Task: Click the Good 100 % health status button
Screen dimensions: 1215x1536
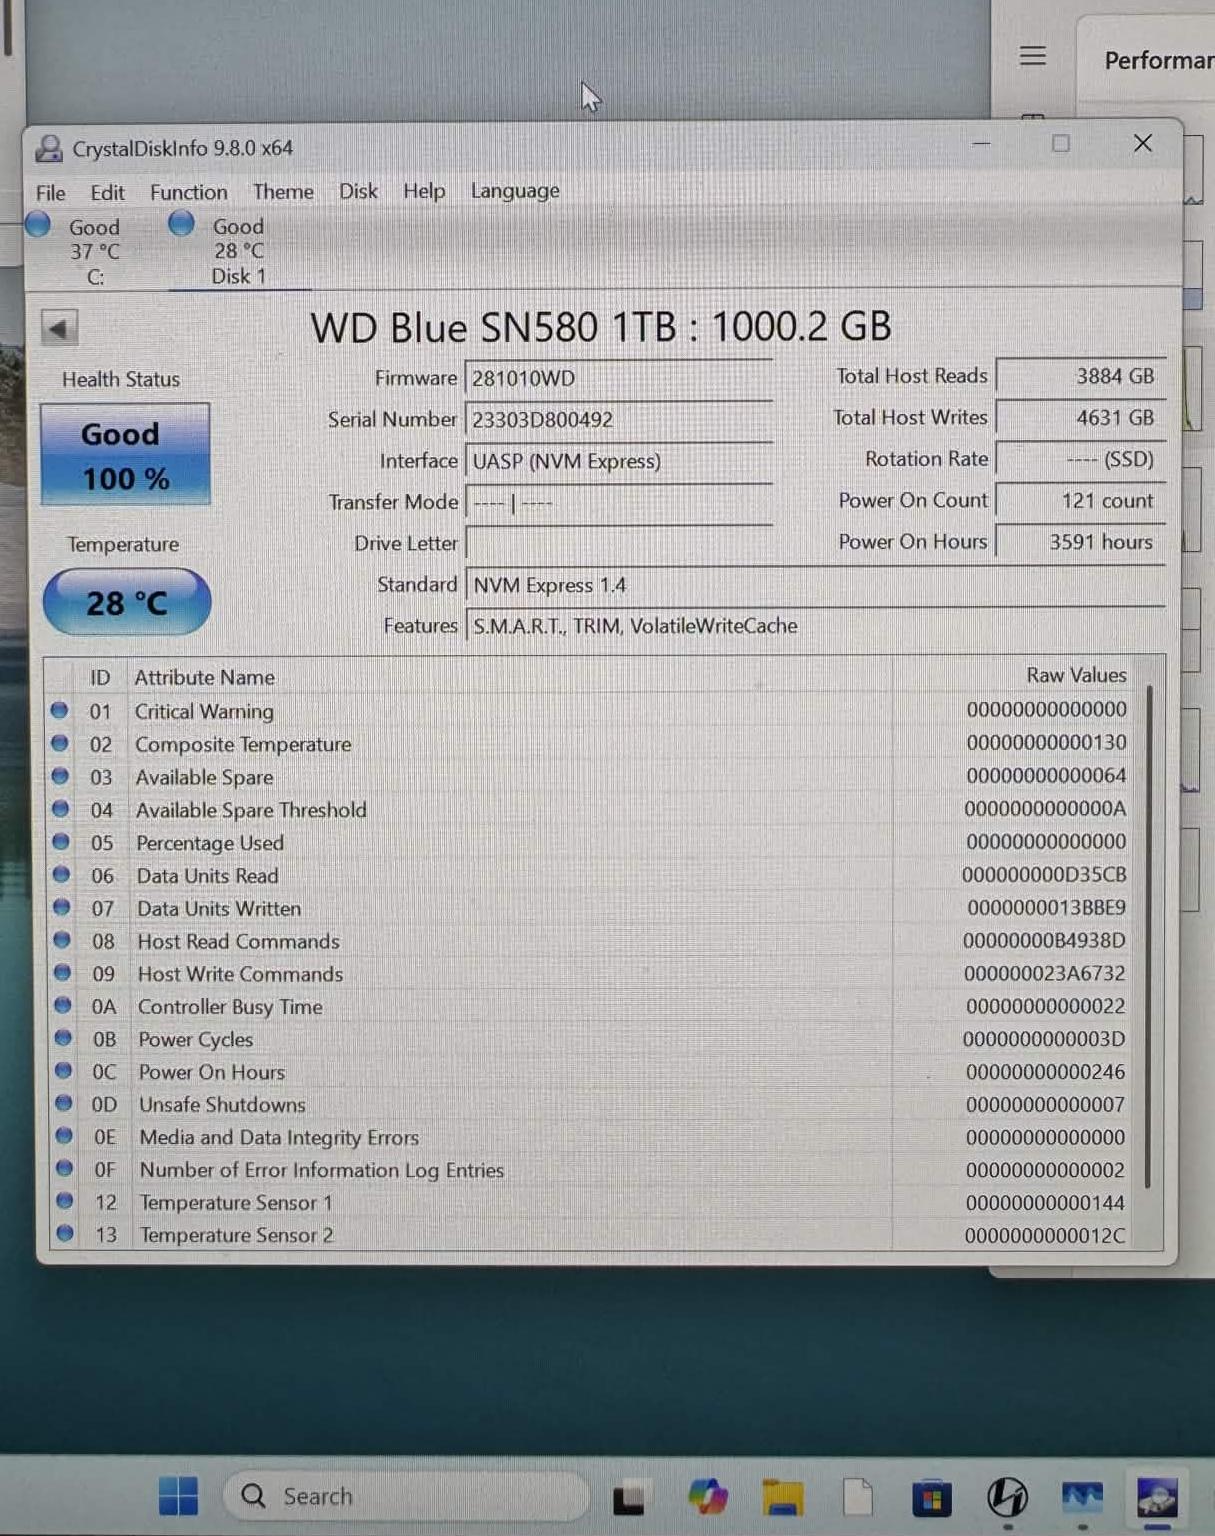Action: click(125, 455)
